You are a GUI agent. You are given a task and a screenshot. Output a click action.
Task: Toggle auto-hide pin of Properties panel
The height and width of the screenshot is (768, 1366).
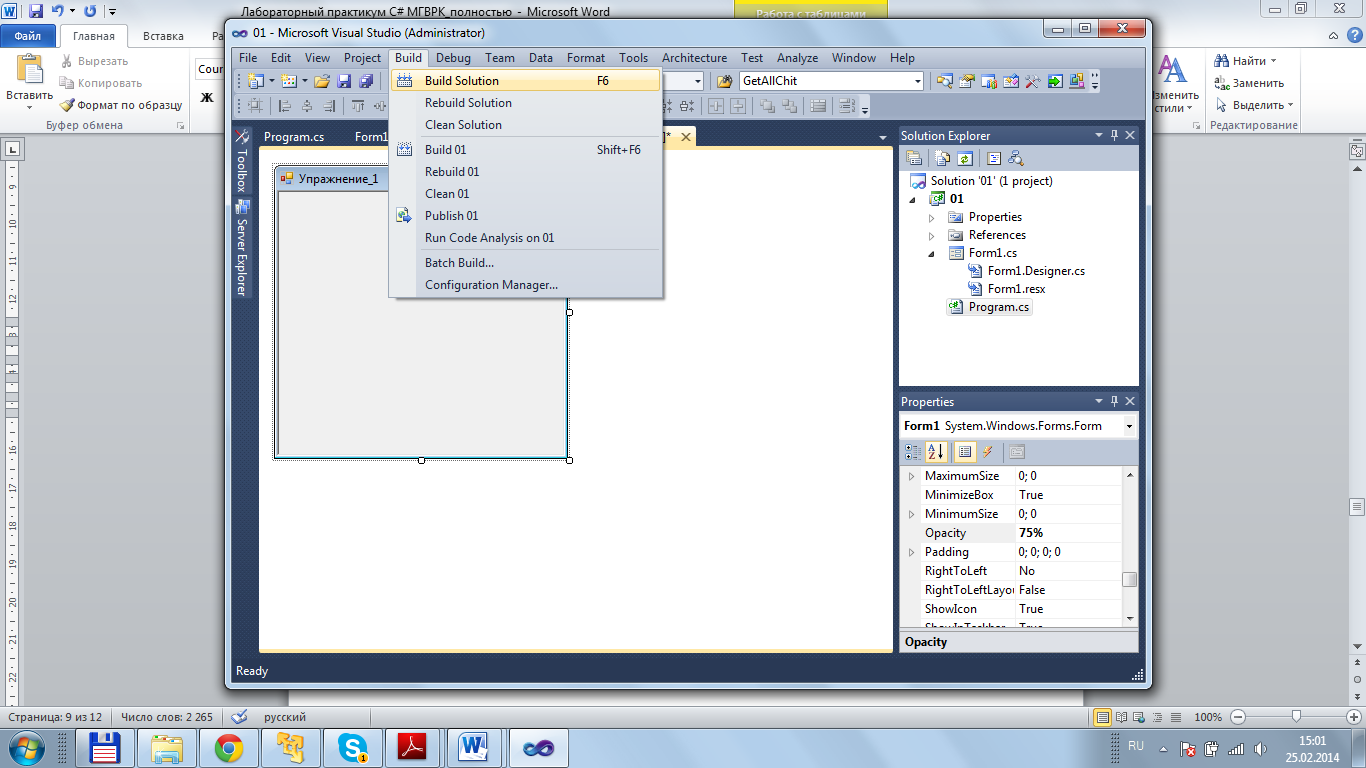pos(1114,401)
